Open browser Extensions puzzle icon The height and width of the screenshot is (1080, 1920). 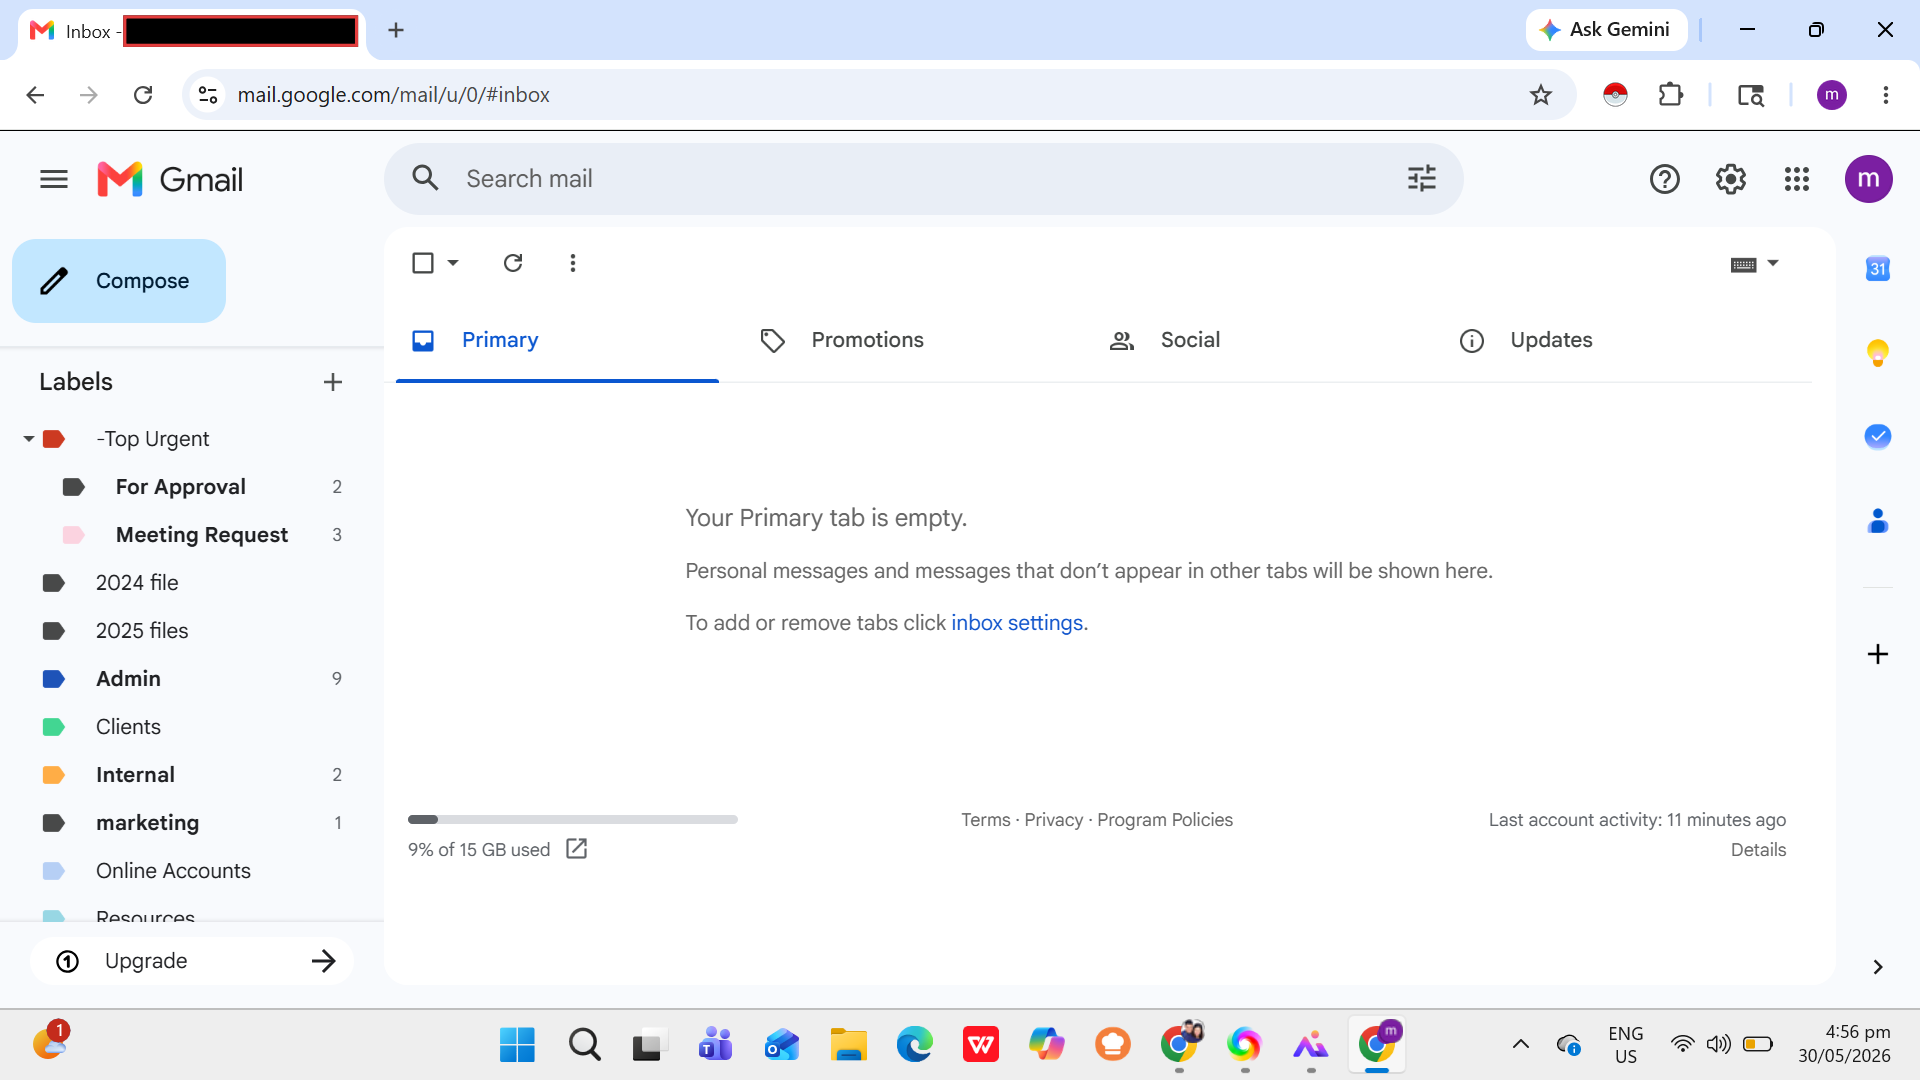pyautogui.click(x=1670, y=95)
